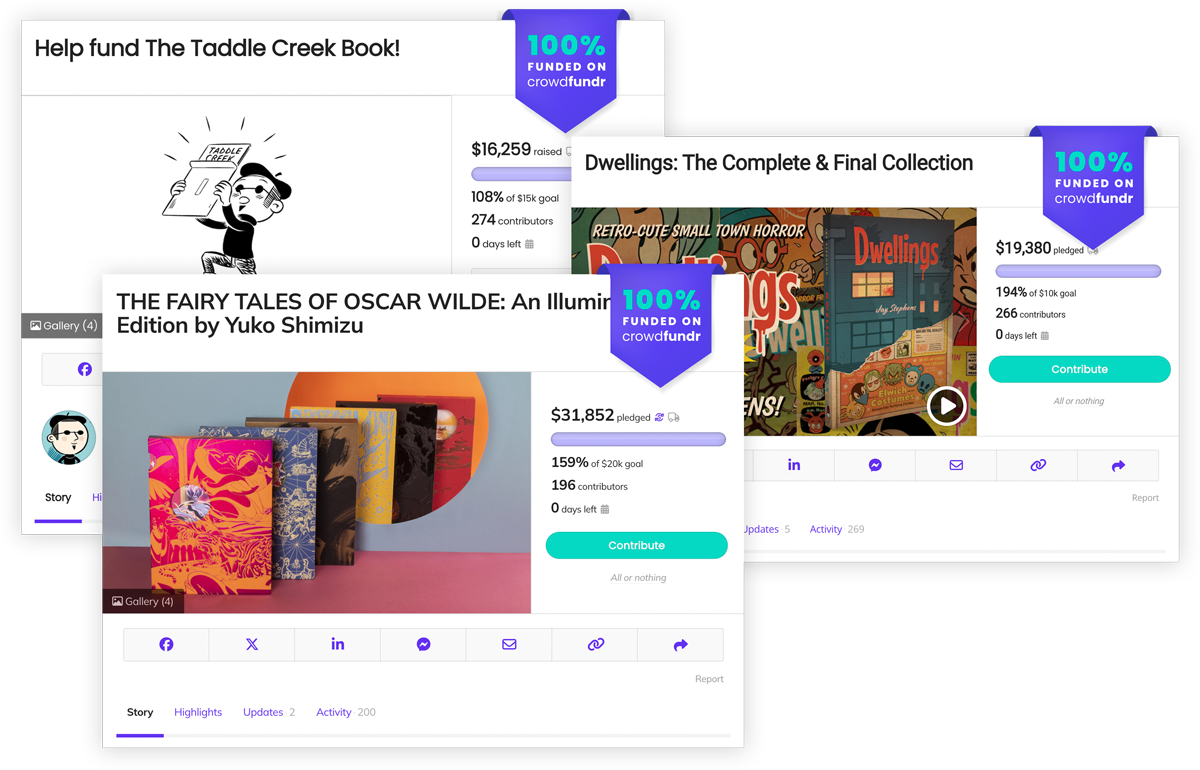Copy link icon in Oscar Wilde share bar

click(595, 645)
